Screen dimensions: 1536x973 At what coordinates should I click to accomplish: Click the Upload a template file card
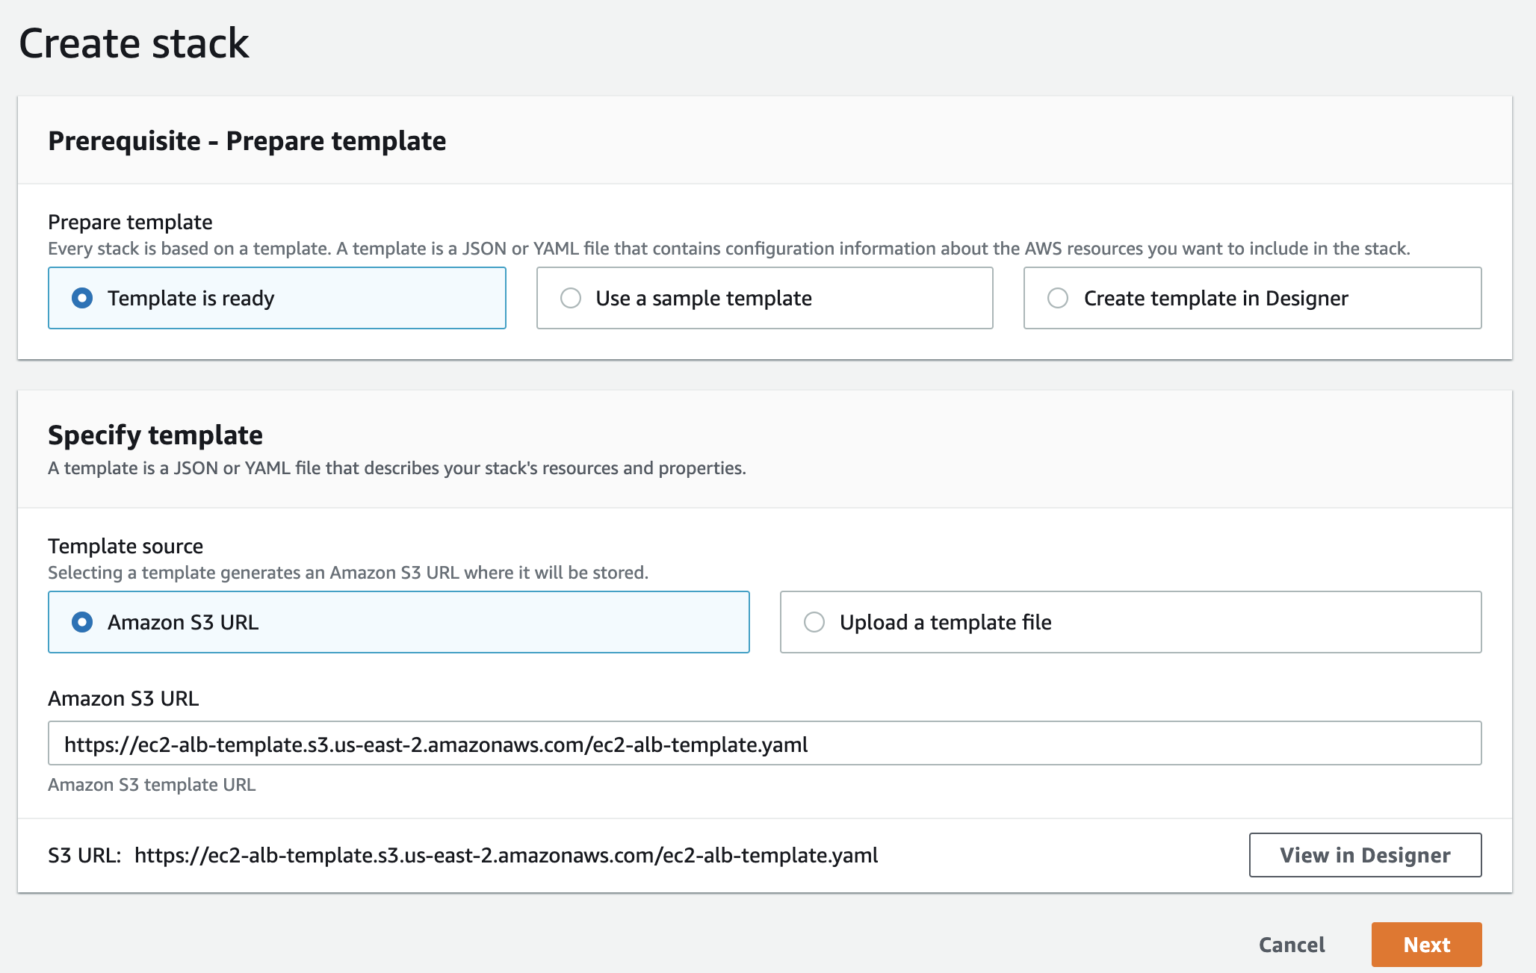click(1130, 622)
